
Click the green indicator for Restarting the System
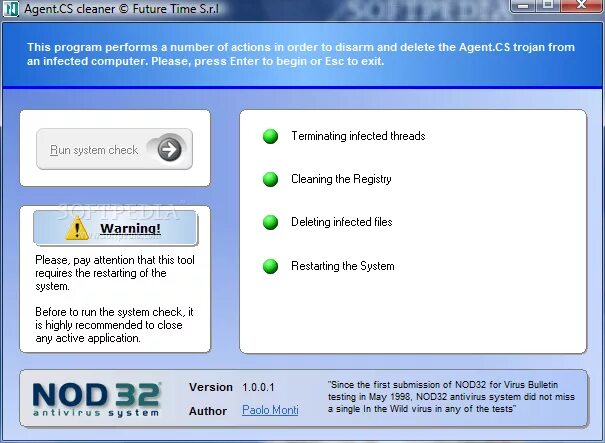click(x=270, y=266)
